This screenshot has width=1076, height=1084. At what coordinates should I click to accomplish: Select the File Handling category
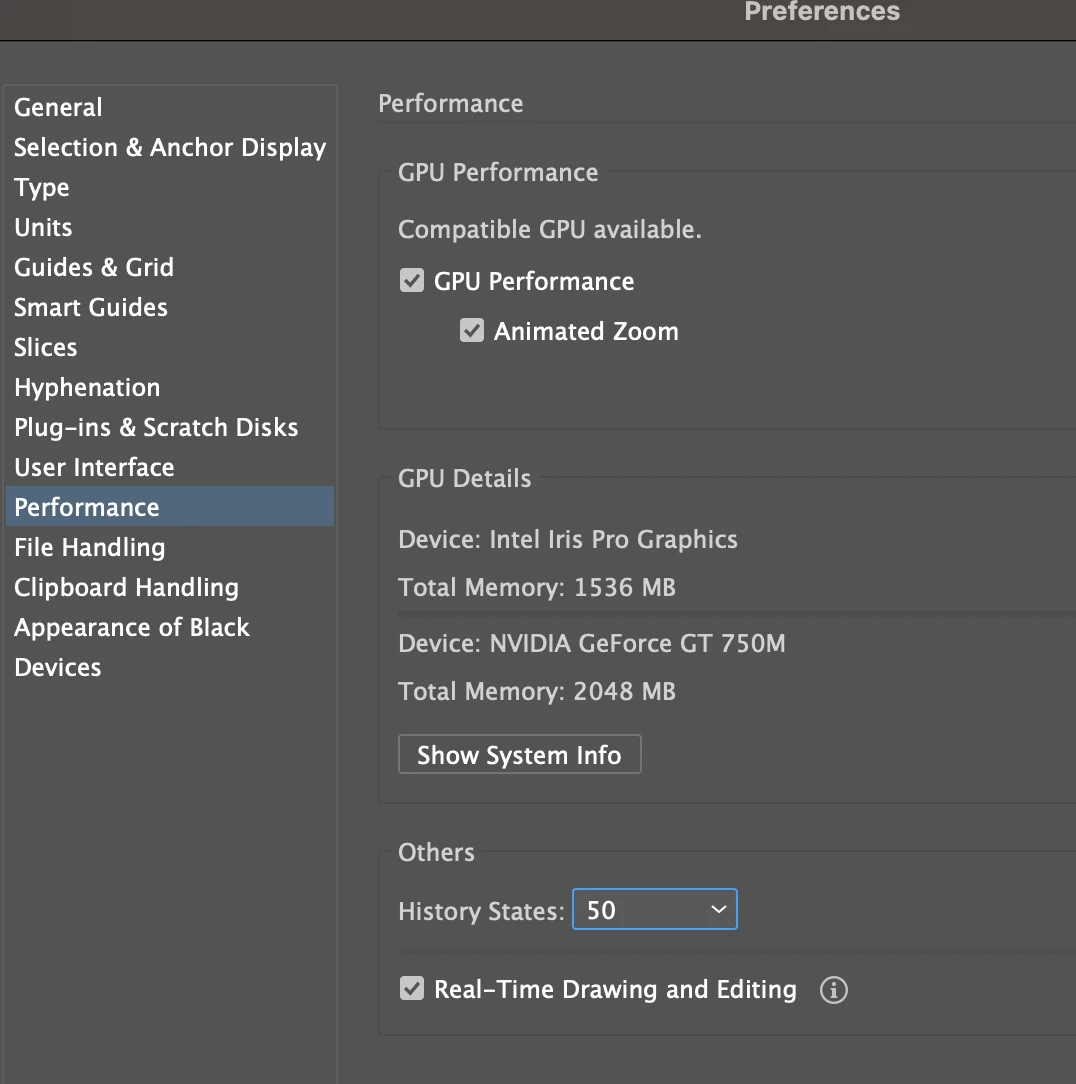click(x=90, y=547)
